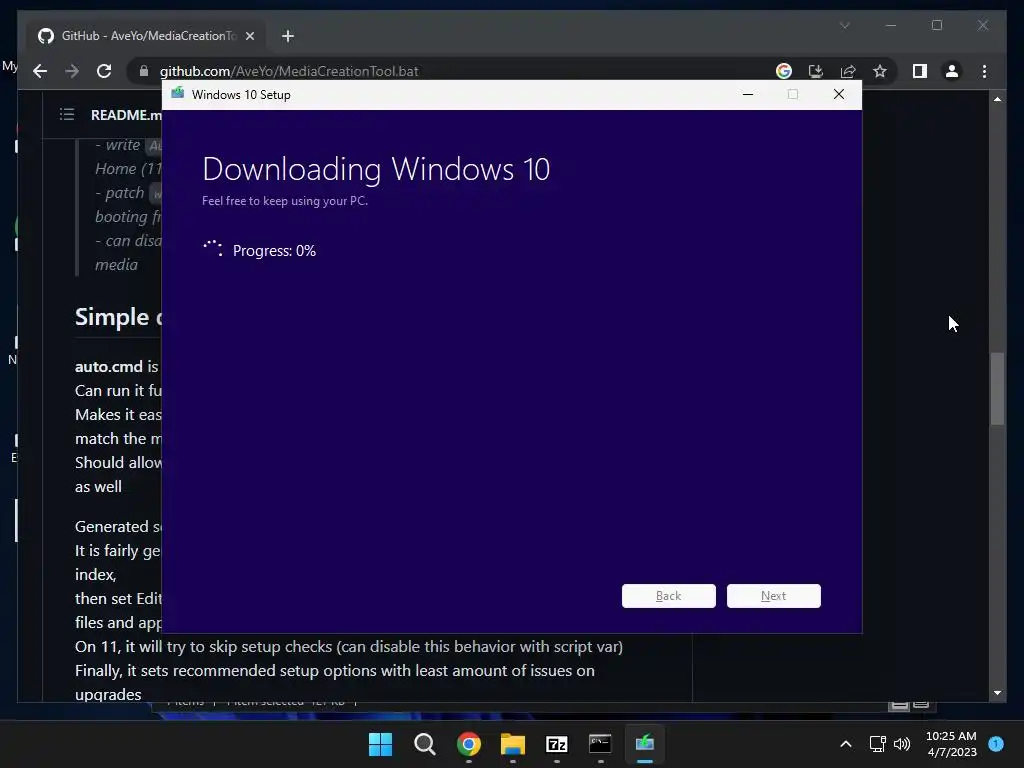Open volume tray icon
Image resolution: width=1024 pixels, height=768 pixels.
902,744
